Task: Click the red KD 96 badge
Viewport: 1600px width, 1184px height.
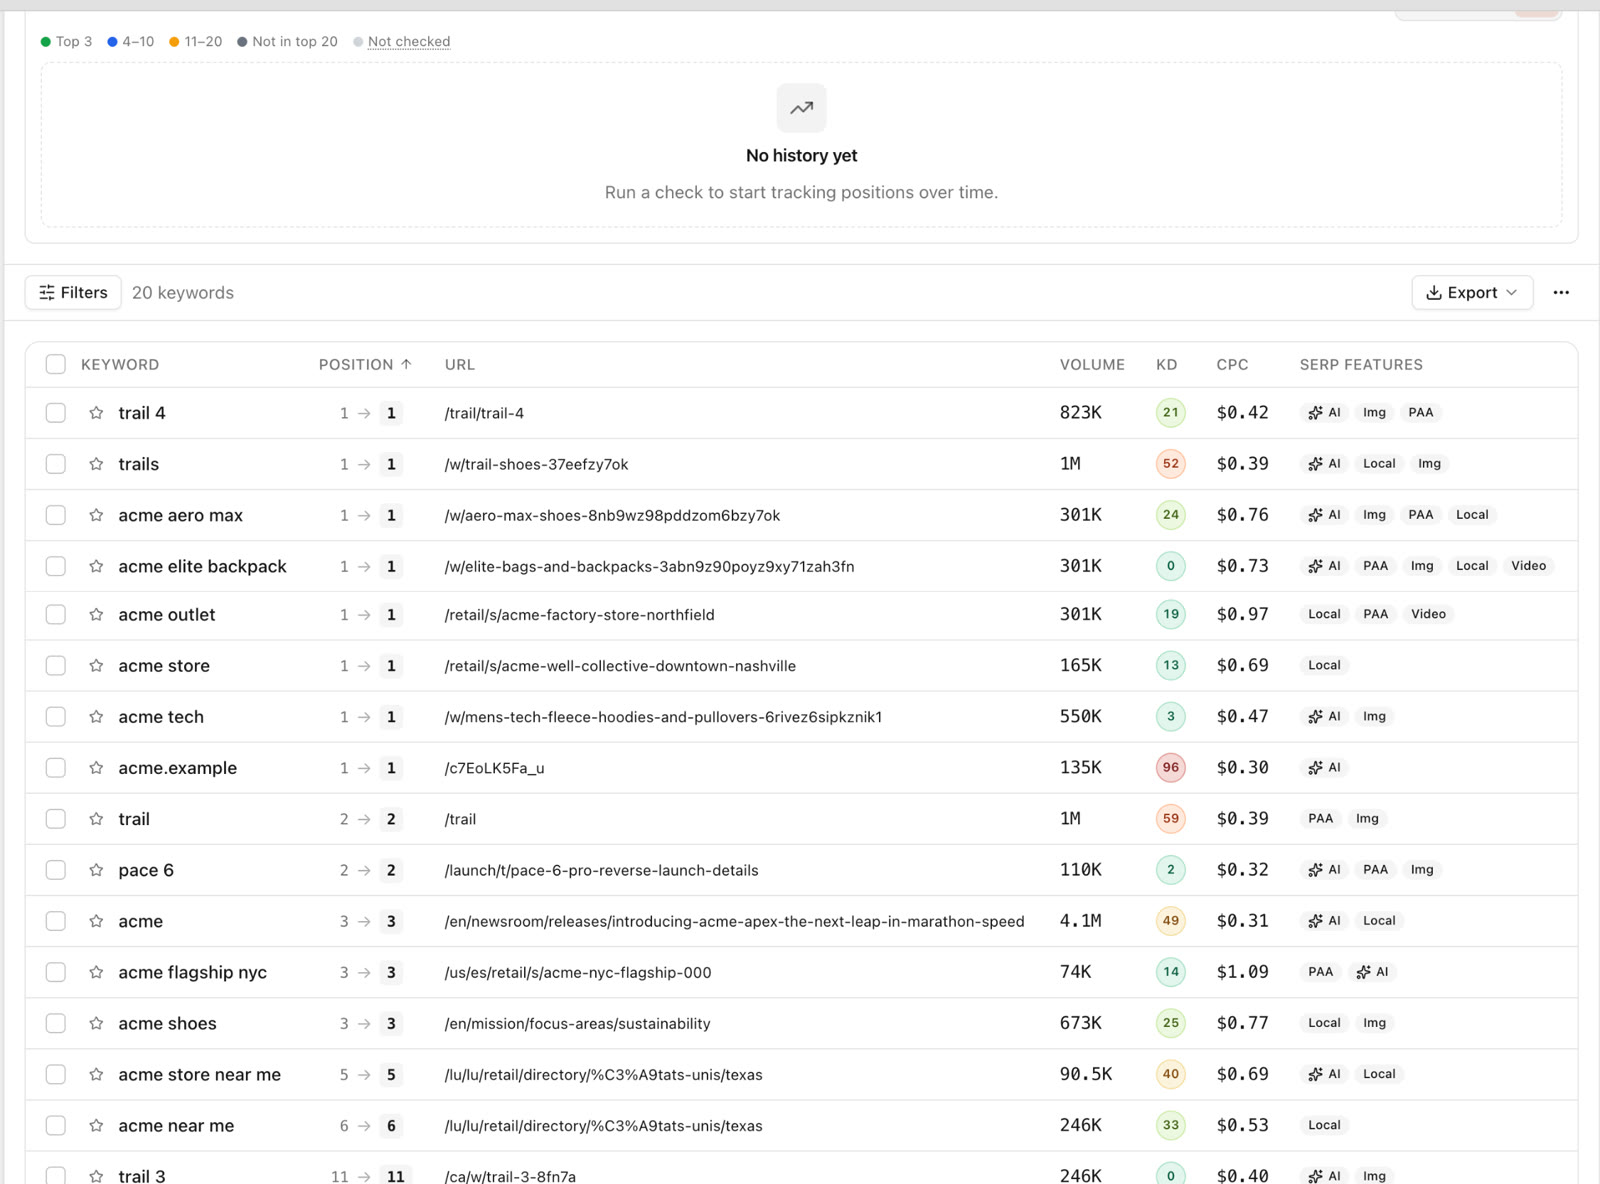Action: (x=1171, y=768)
